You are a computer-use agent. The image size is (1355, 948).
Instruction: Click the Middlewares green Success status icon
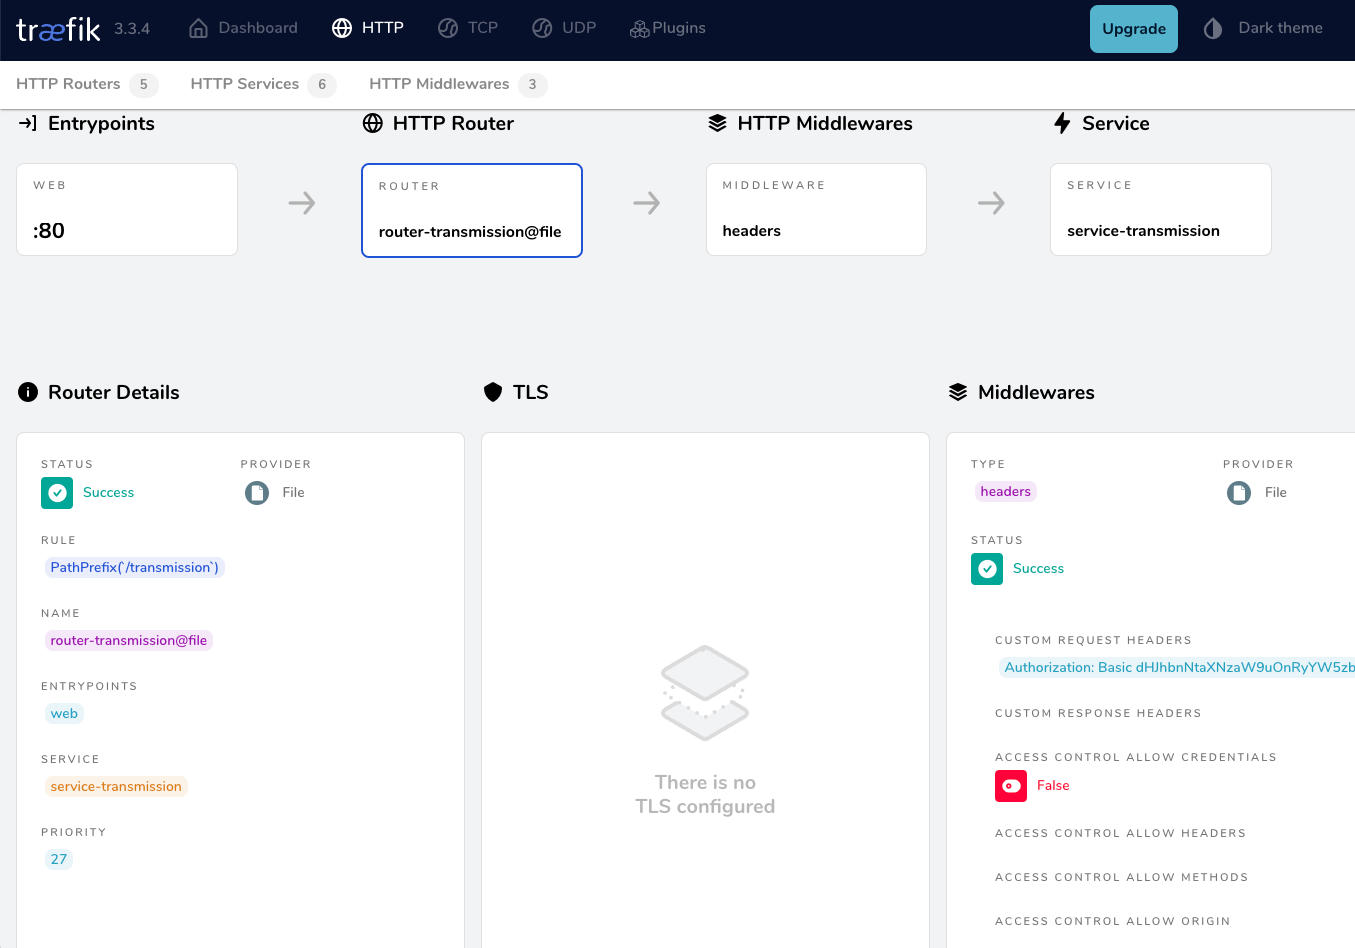pos(987,569)
